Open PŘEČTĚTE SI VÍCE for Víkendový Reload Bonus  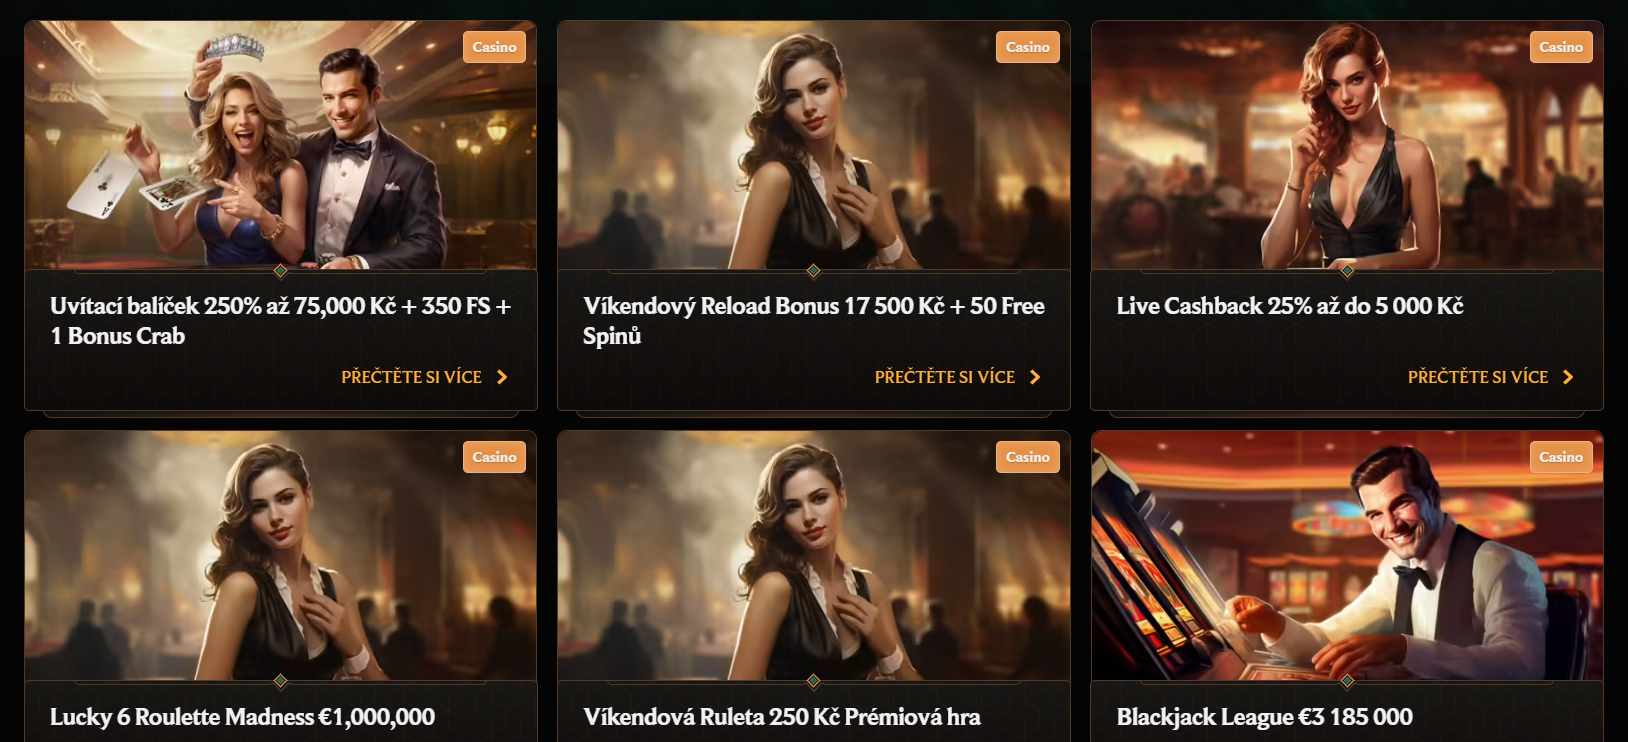tap(944, 377)
